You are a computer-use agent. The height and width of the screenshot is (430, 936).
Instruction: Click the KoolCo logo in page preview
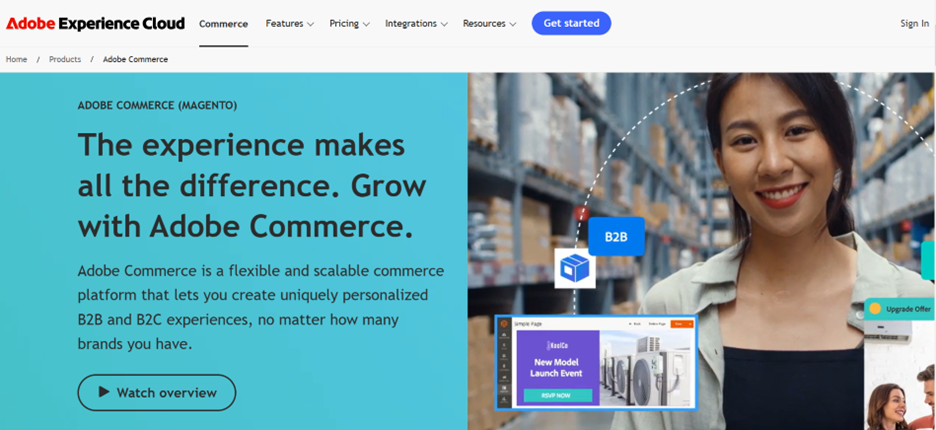[558, 345]
